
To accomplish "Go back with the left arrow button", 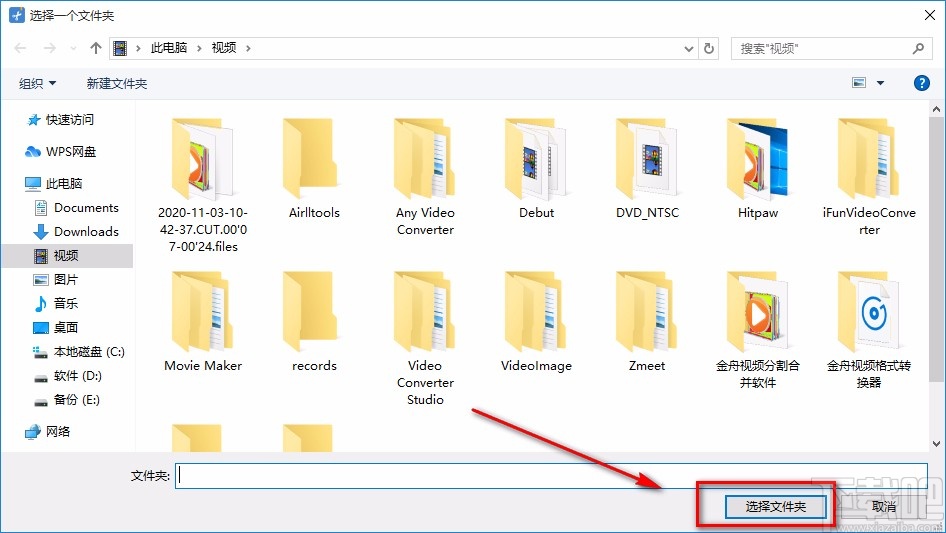I will (x=21, y=48).
